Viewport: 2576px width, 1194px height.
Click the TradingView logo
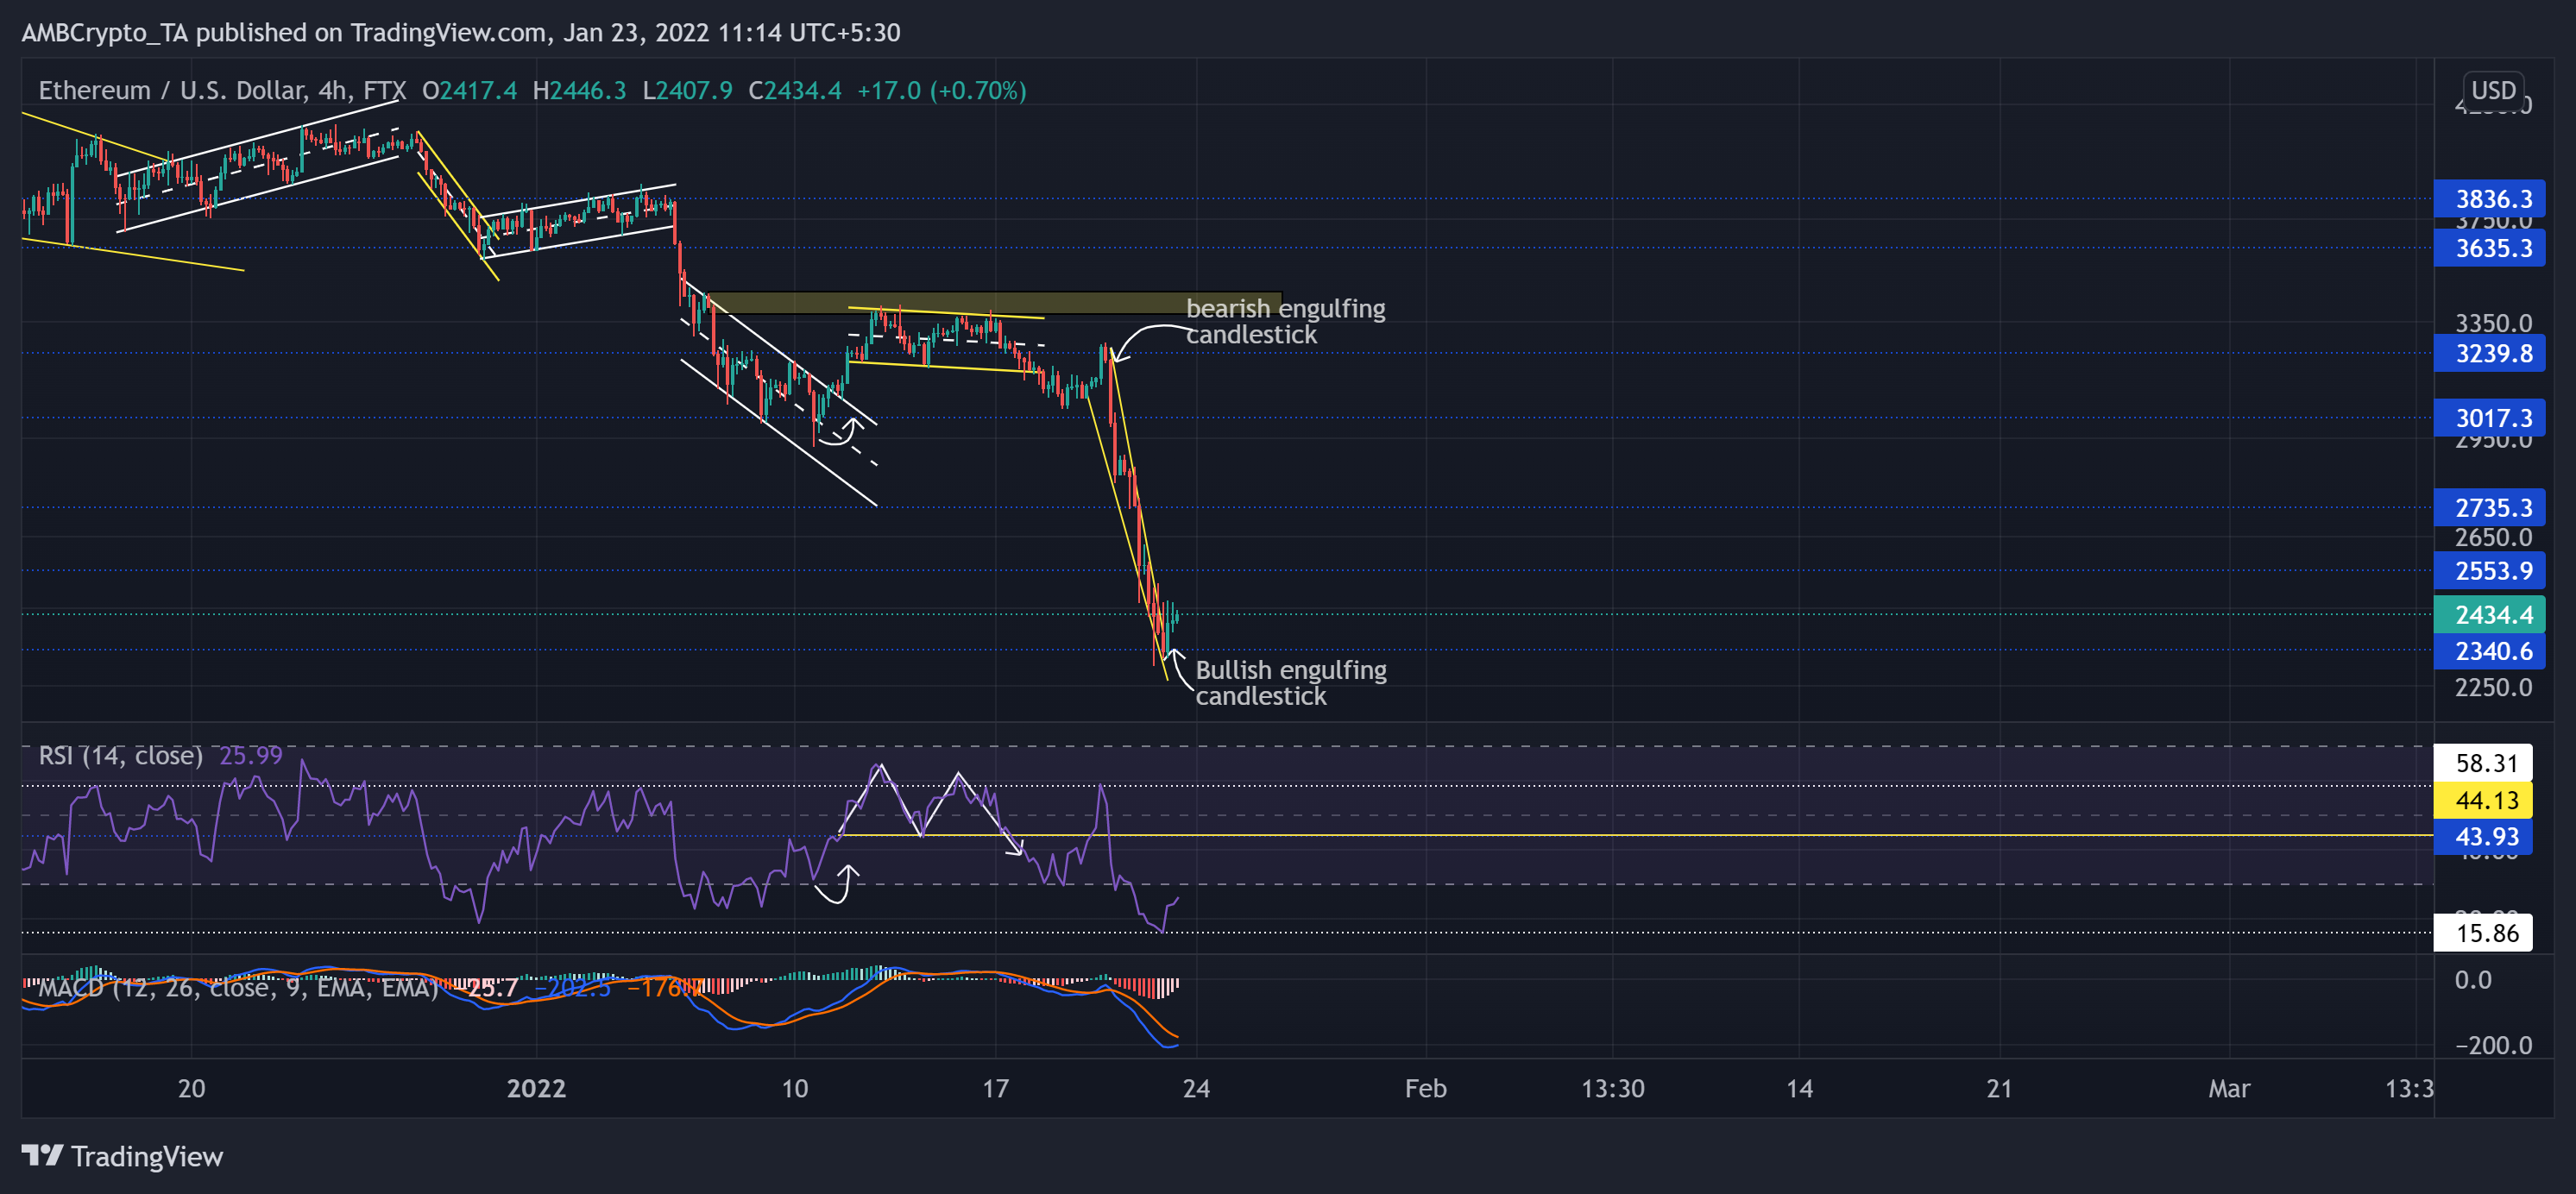[x=122, y=1156]
